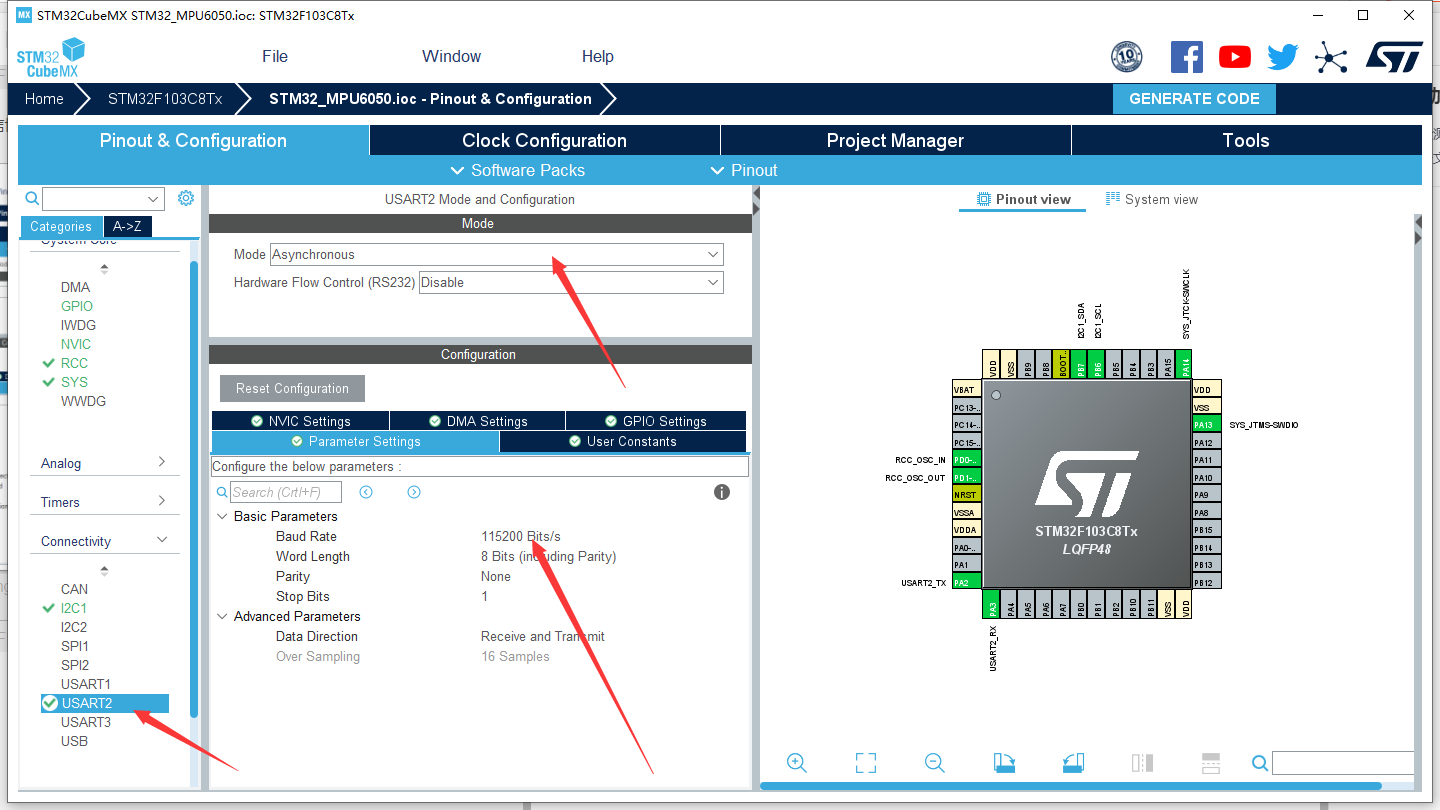Click the parameter search field
The image size is (1440, 810).
coord(286,492)
